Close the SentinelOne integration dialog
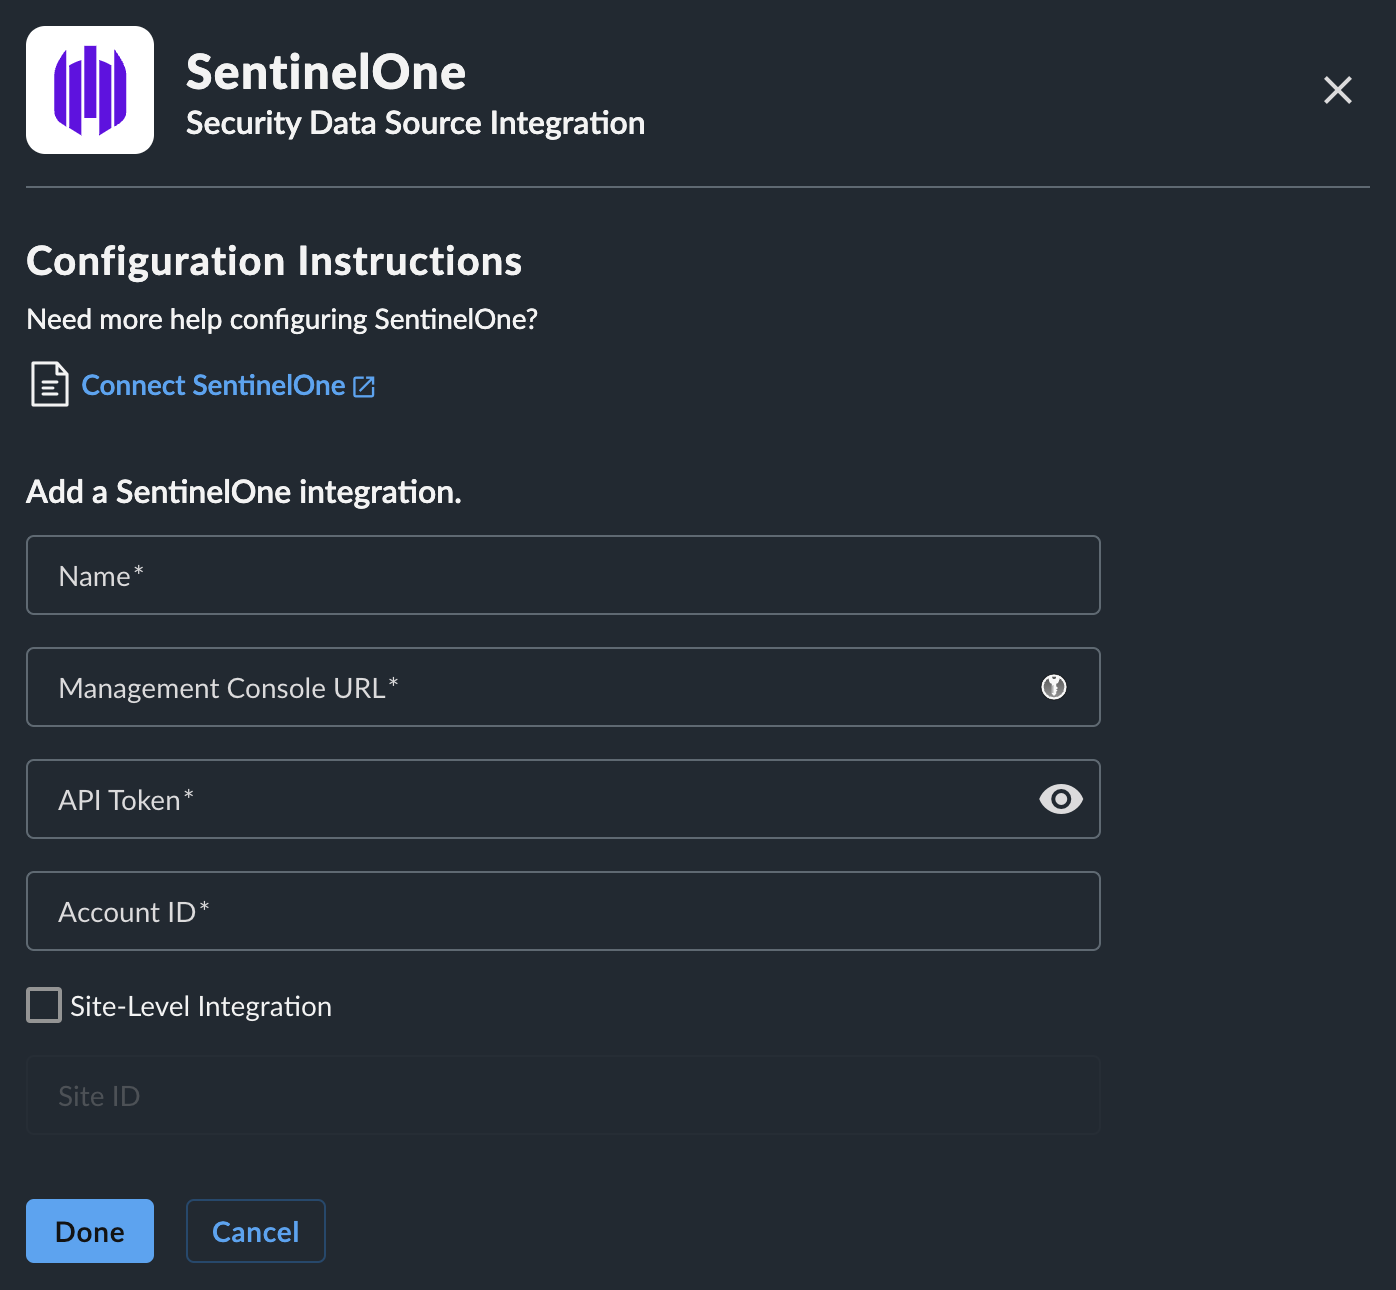This screenshot has width=1396, height=1290. [x=1337, y=90]
